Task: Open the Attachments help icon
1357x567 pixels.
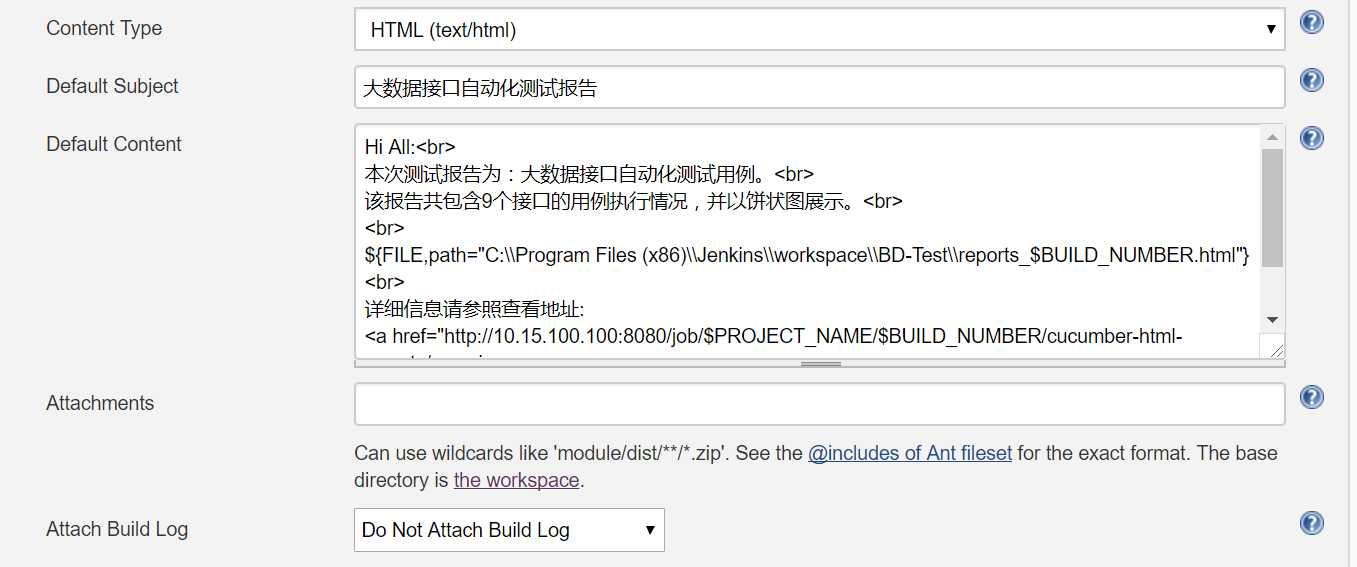Action: click(x=1311, y=398)
